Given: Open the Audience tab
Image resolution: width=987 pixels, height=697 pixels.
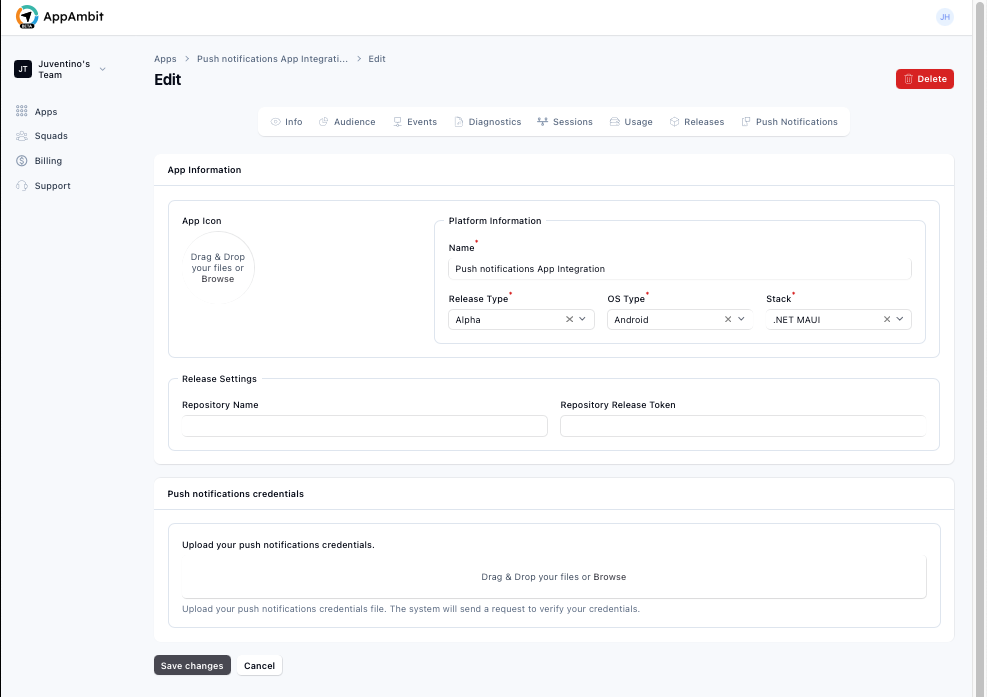Looking at the screenshot, I should 347,121.
